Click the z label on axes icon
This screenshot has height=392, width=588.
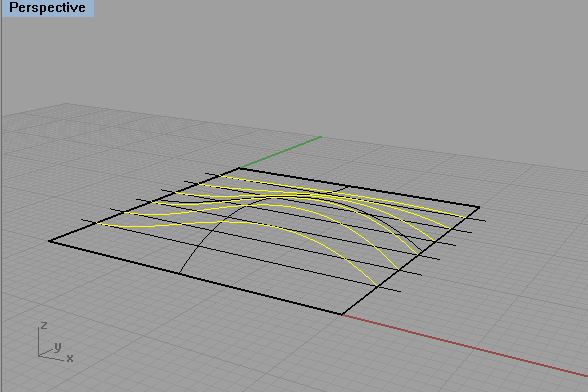[x=44, y=325]
